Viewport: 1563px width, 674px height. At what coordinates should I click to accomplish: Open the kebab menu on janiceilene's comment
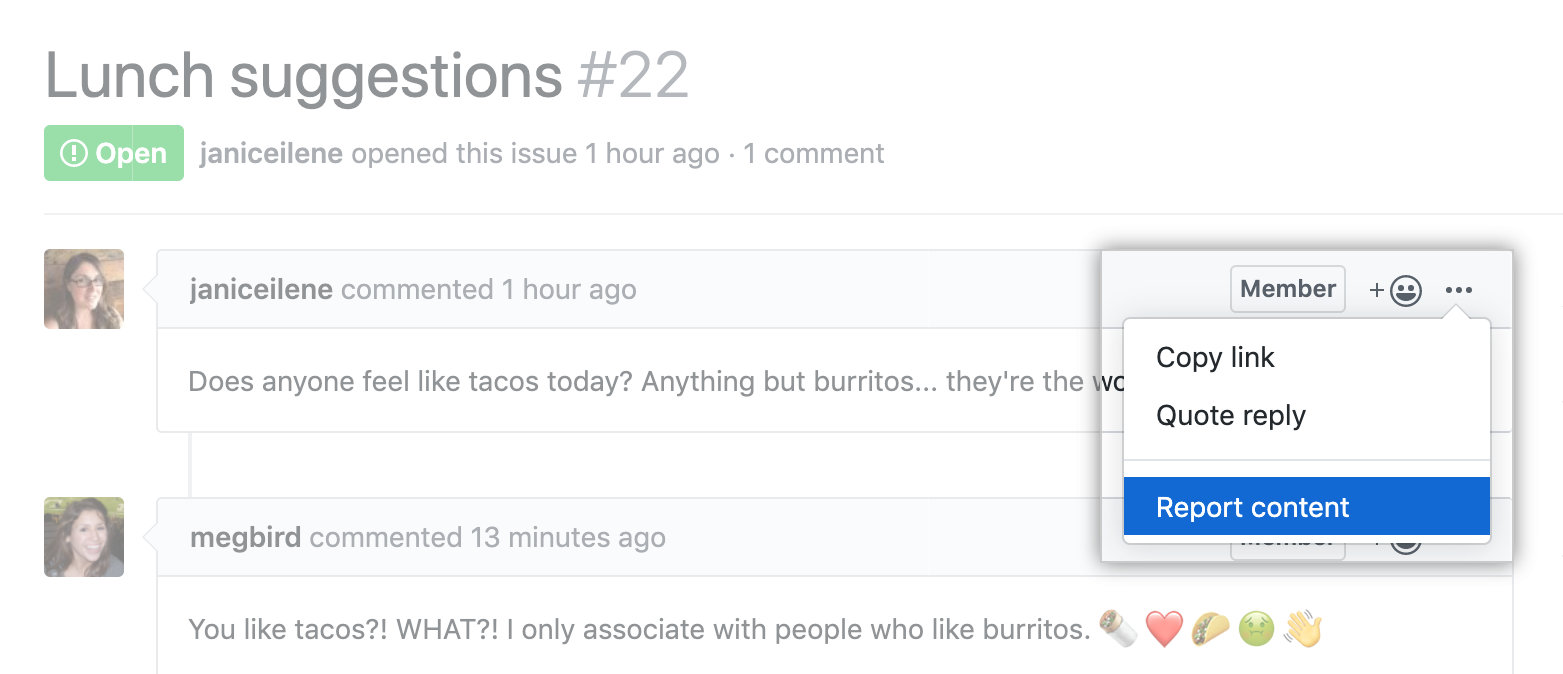1459,289
